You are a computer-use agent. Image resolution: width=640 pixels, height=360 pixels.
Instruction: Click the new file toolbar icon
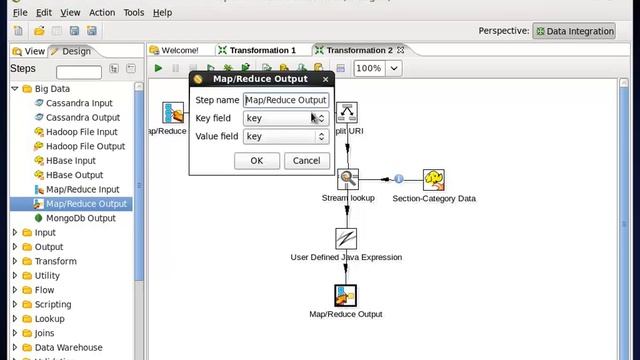(18, 31)
